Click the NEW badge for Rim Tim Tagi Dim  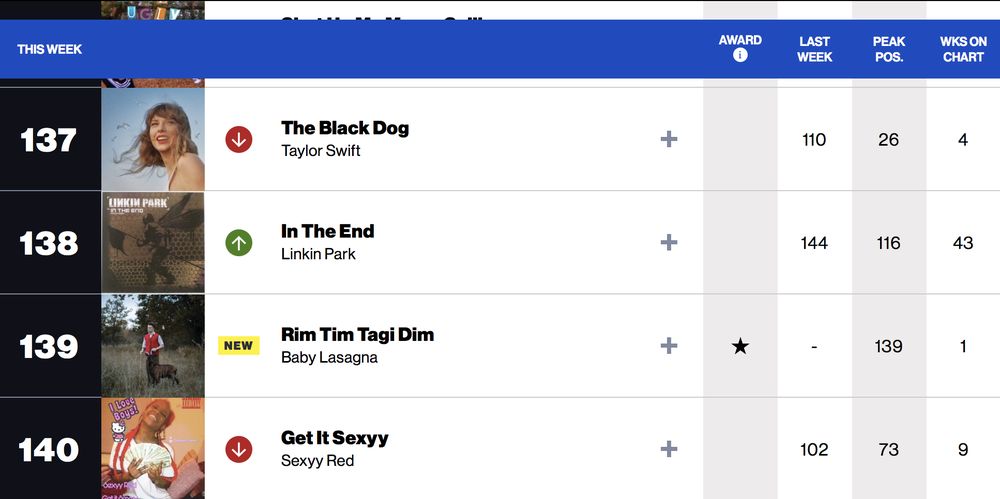point(238,346)
